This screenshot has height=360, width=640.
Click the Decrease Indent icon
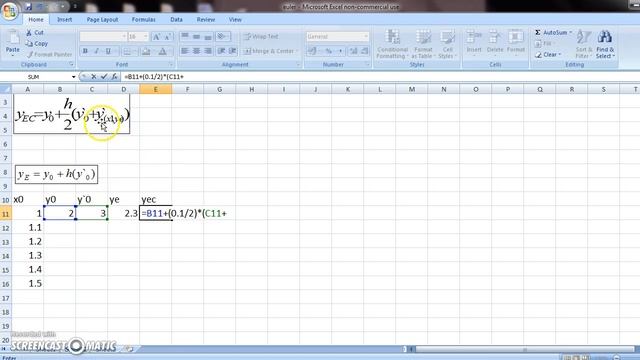coord(221,51)
